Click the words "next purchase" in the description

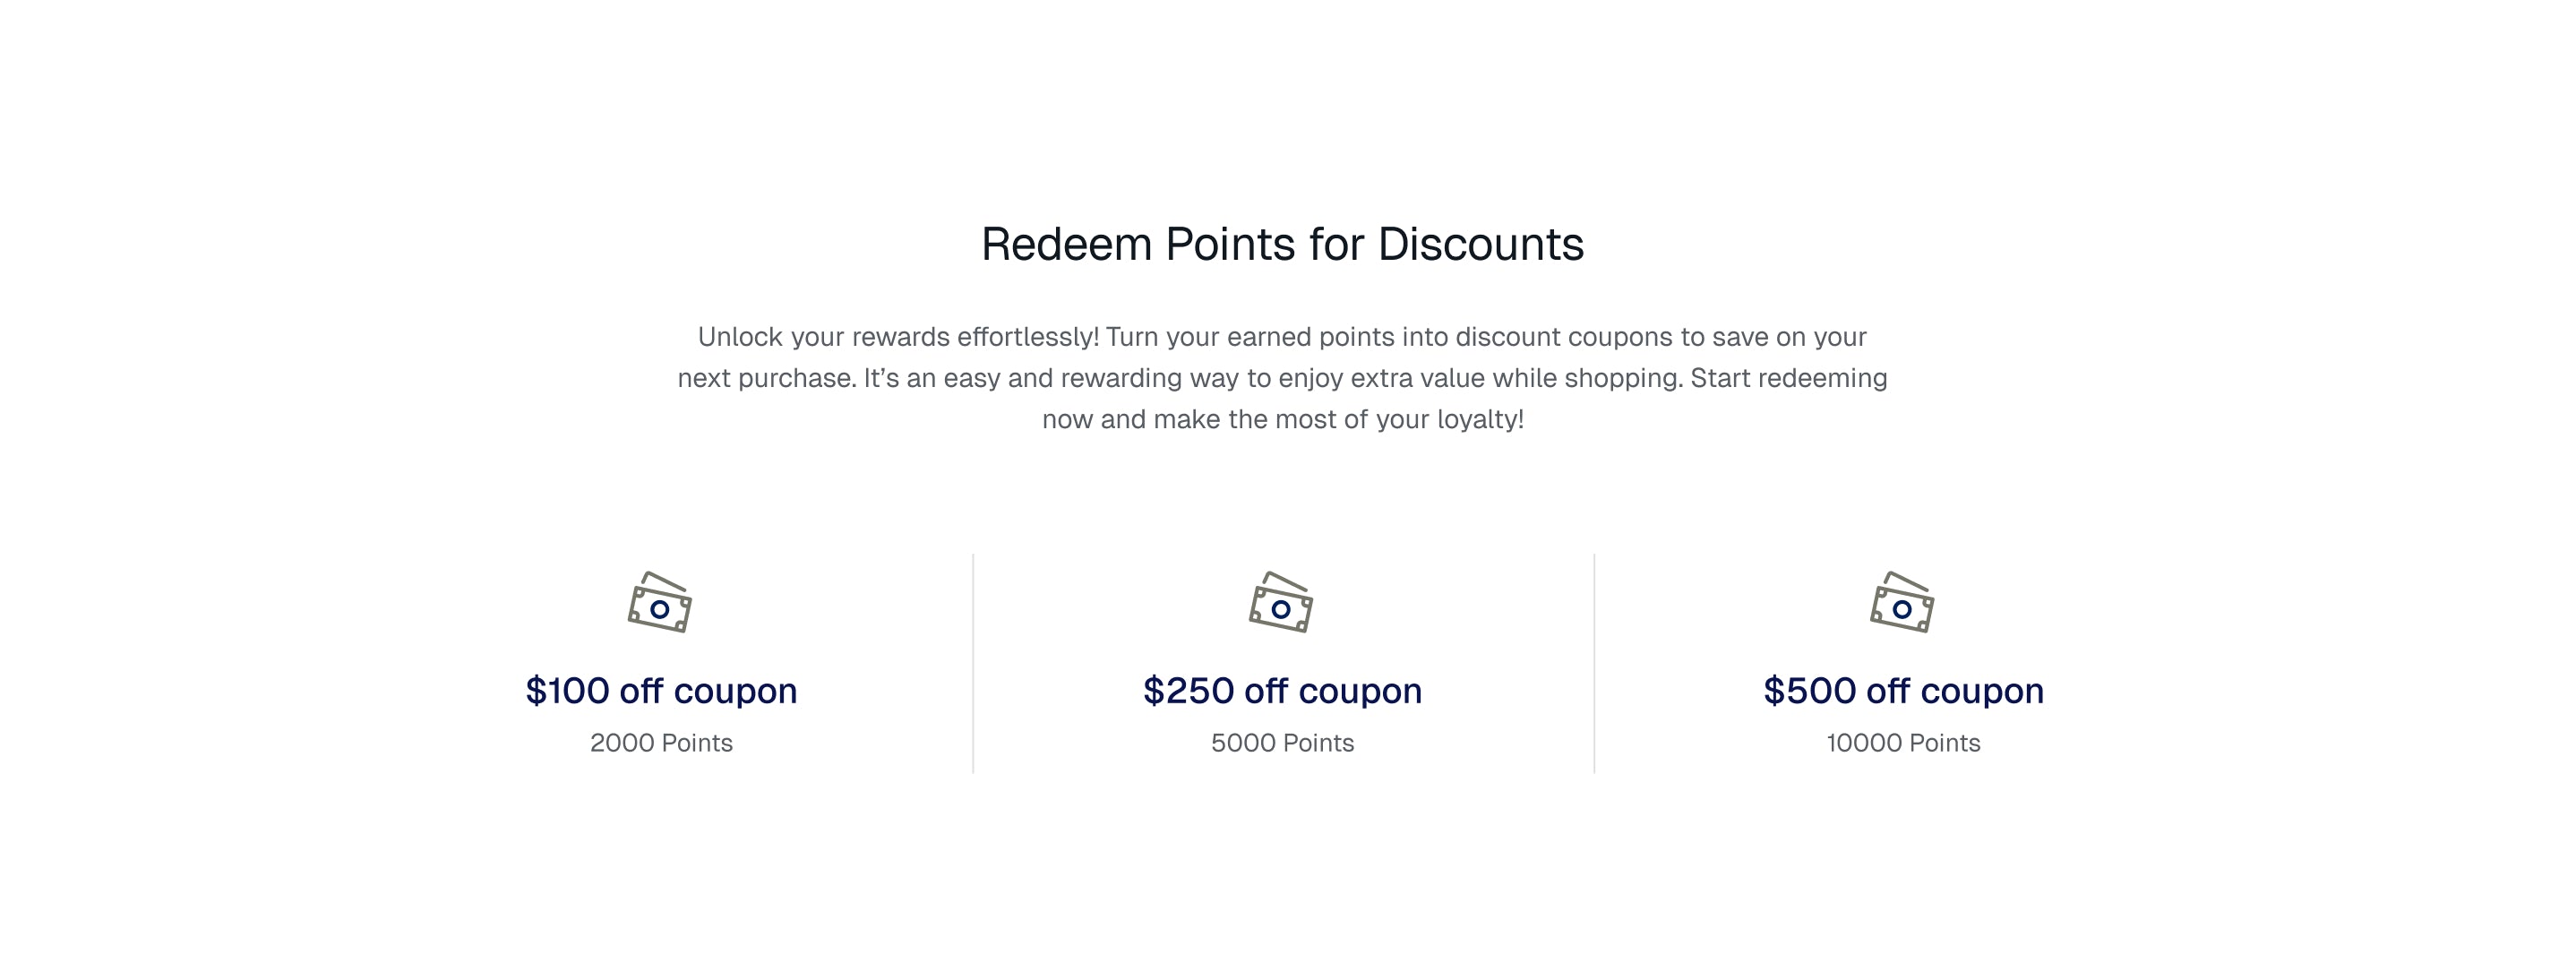[764, 378]
